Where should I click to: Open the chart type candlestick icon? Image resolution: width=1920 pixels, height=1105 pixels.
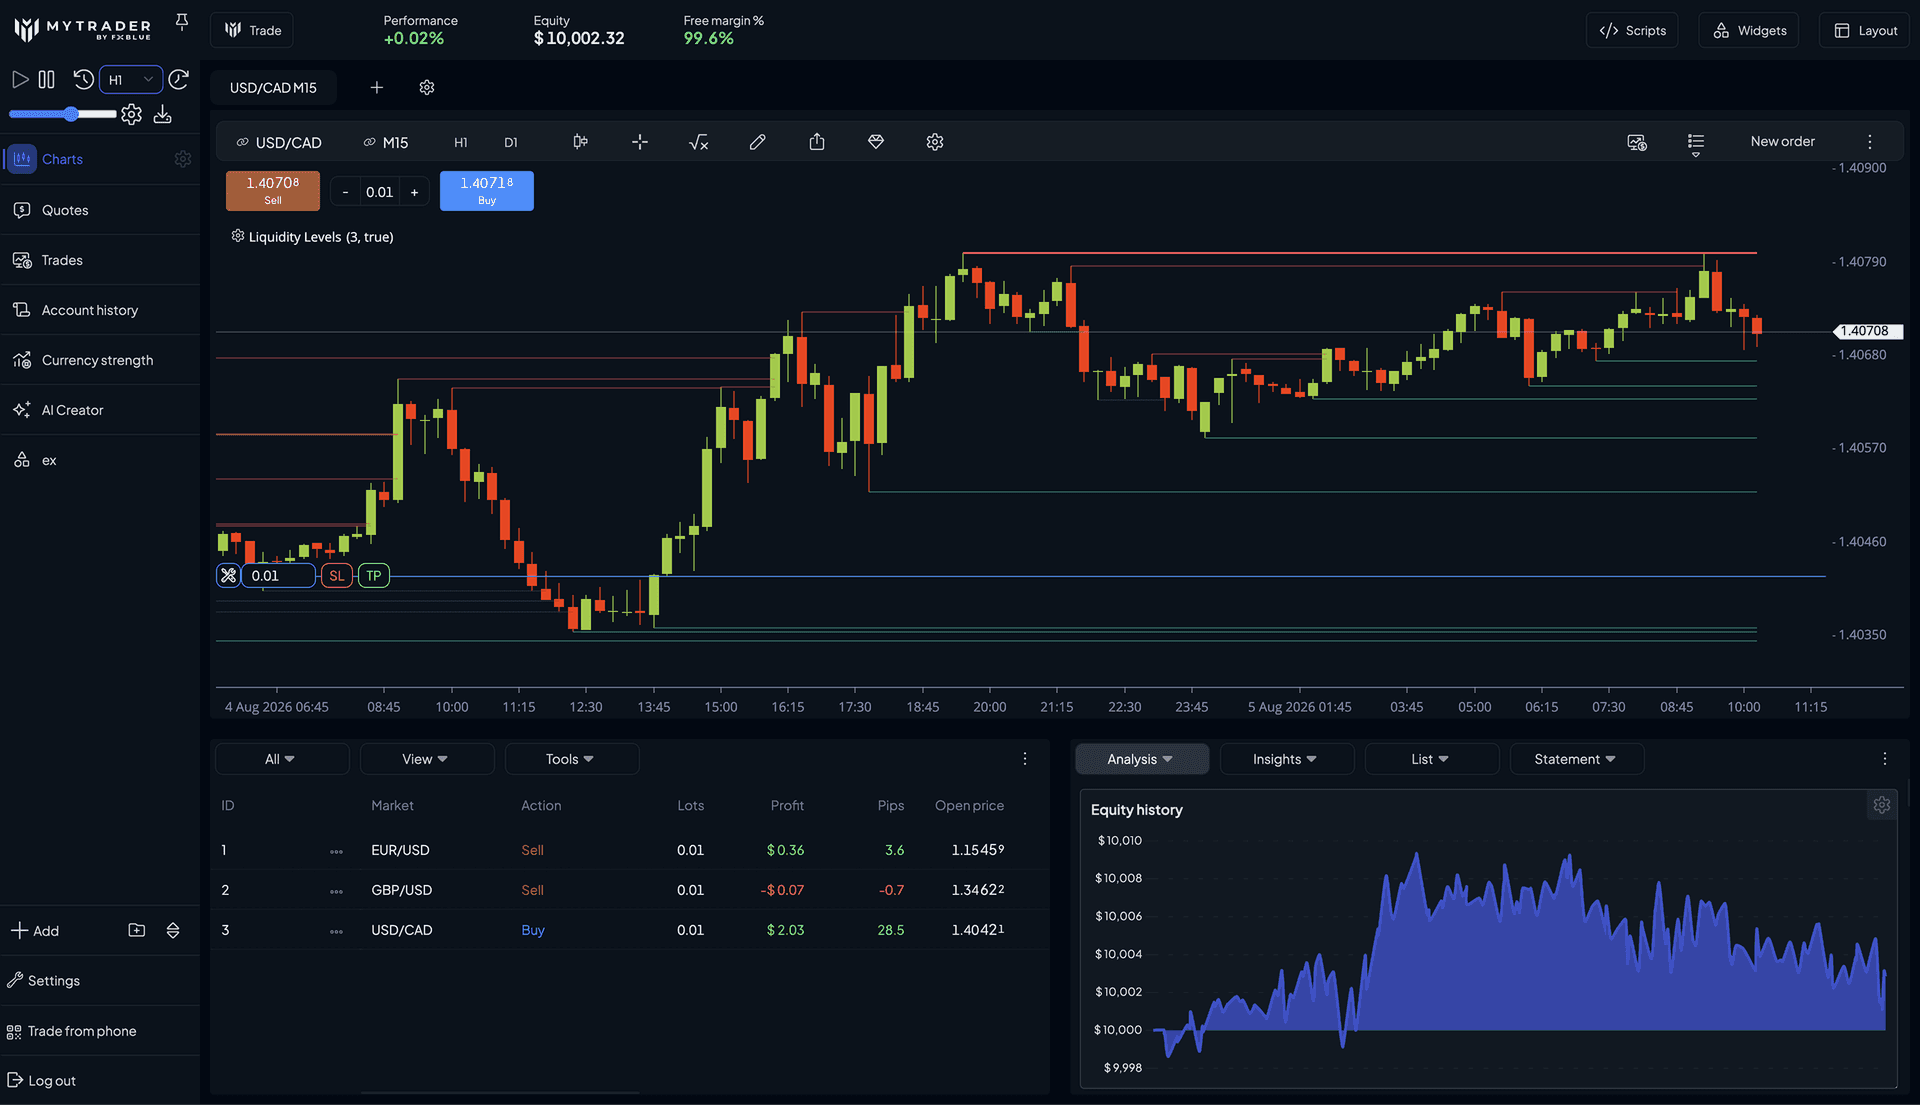(x=580, y=142)
